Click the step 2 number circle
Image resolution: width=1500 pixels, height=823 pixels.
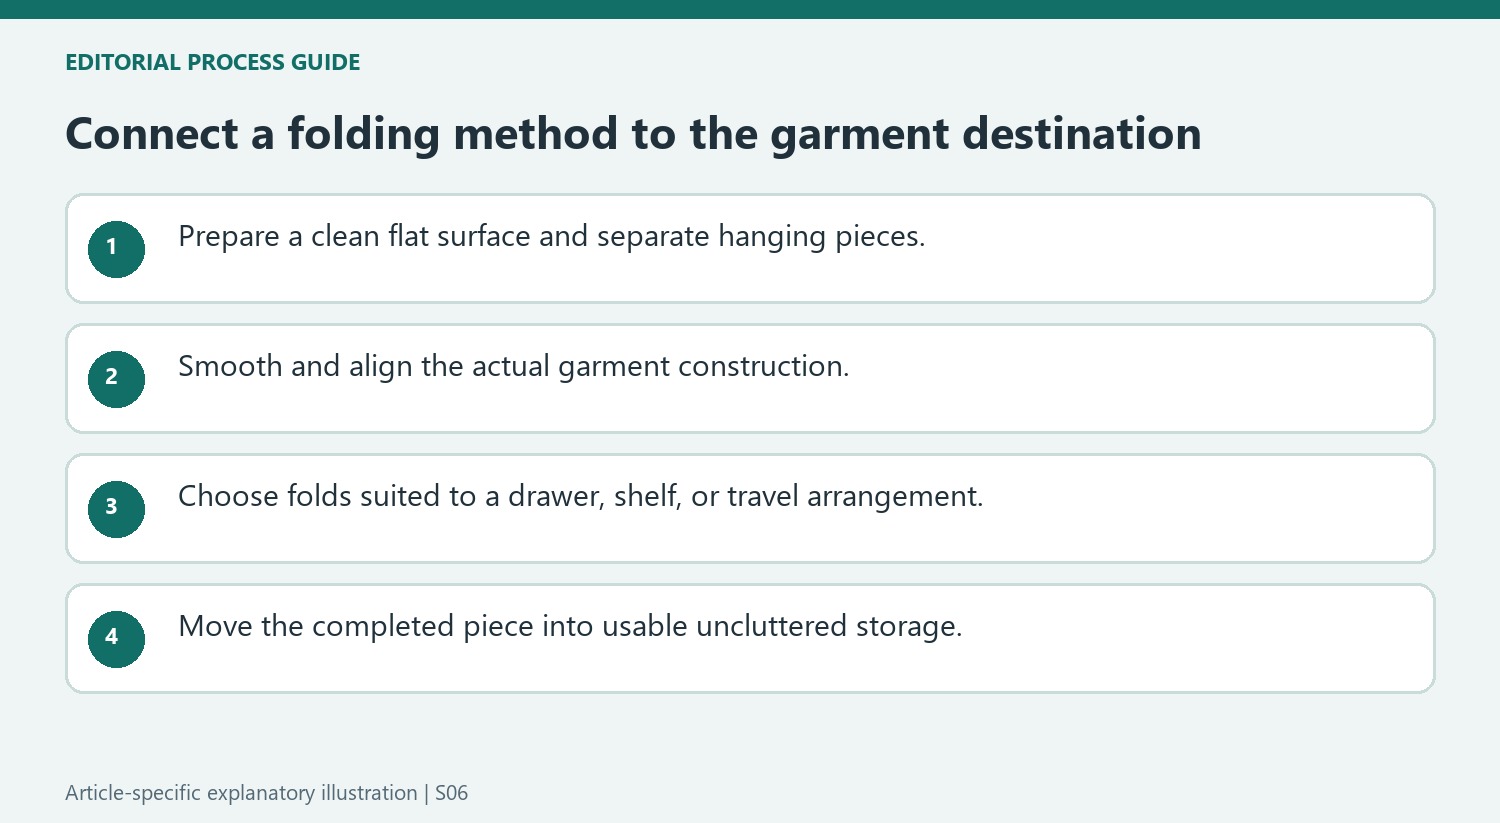tap(116, 379)
